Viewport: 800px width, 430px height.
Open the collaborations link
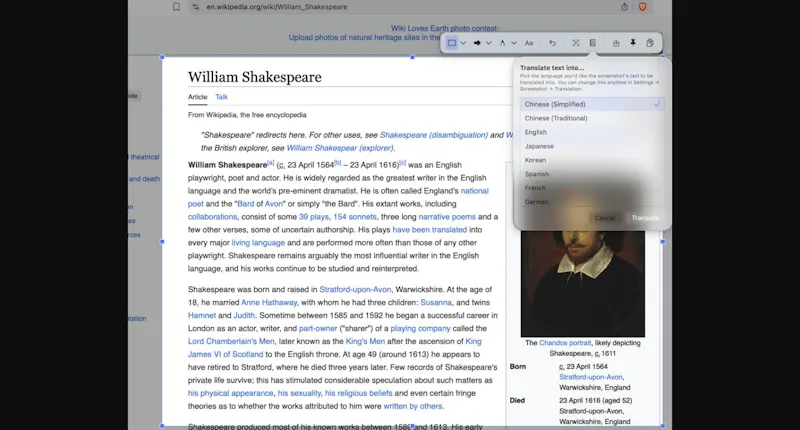(x=212, y=217)
